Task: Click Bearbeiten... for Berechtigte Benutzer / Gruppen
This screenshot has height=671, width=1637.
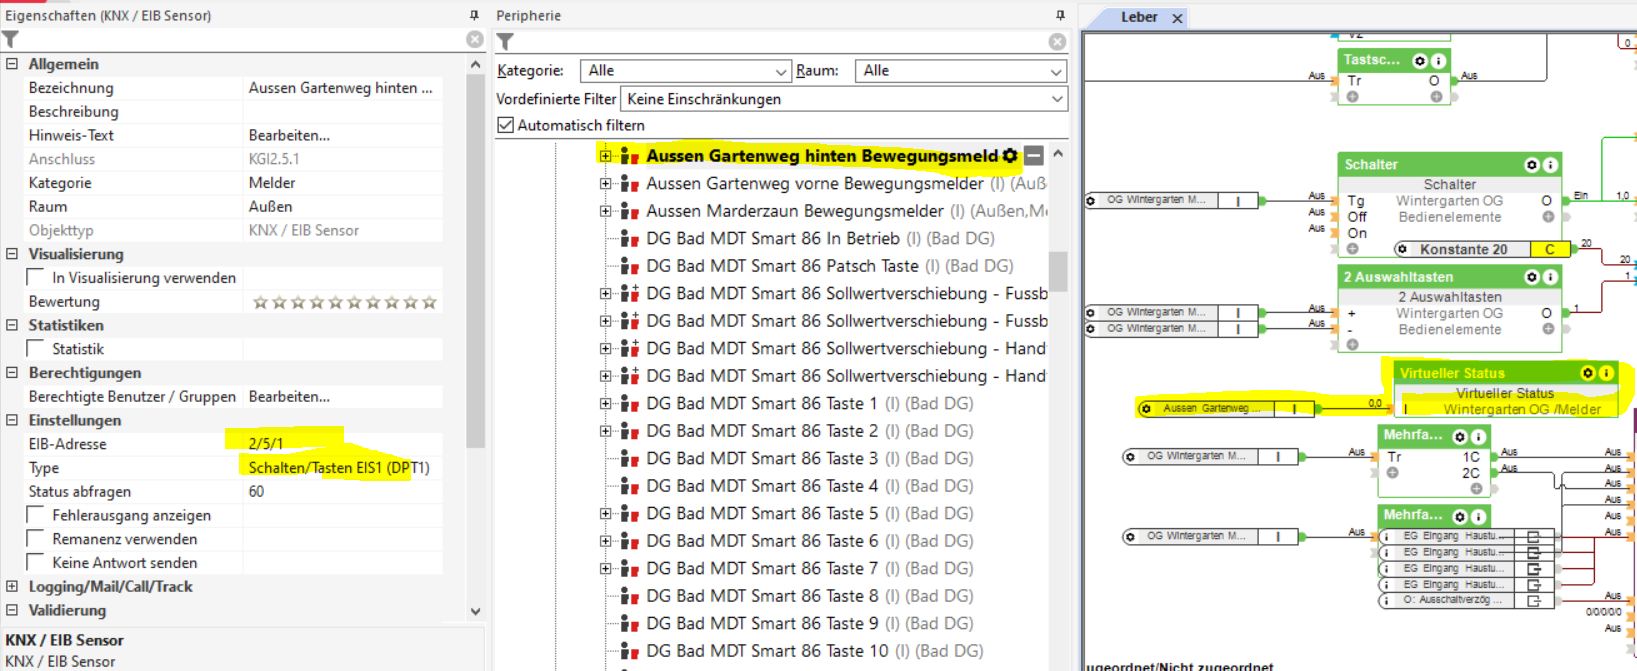Action: 289,397
